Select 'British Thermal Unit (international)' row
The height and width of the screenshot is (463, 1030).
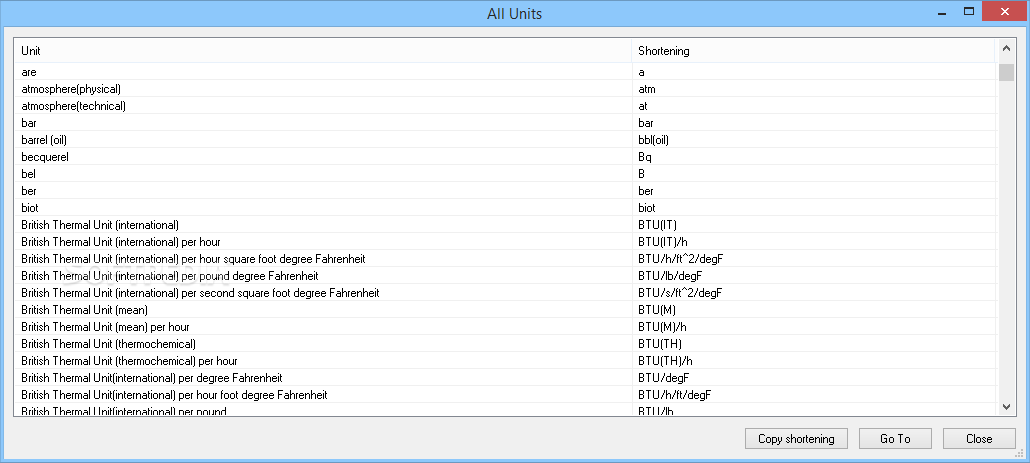(504, 225)
